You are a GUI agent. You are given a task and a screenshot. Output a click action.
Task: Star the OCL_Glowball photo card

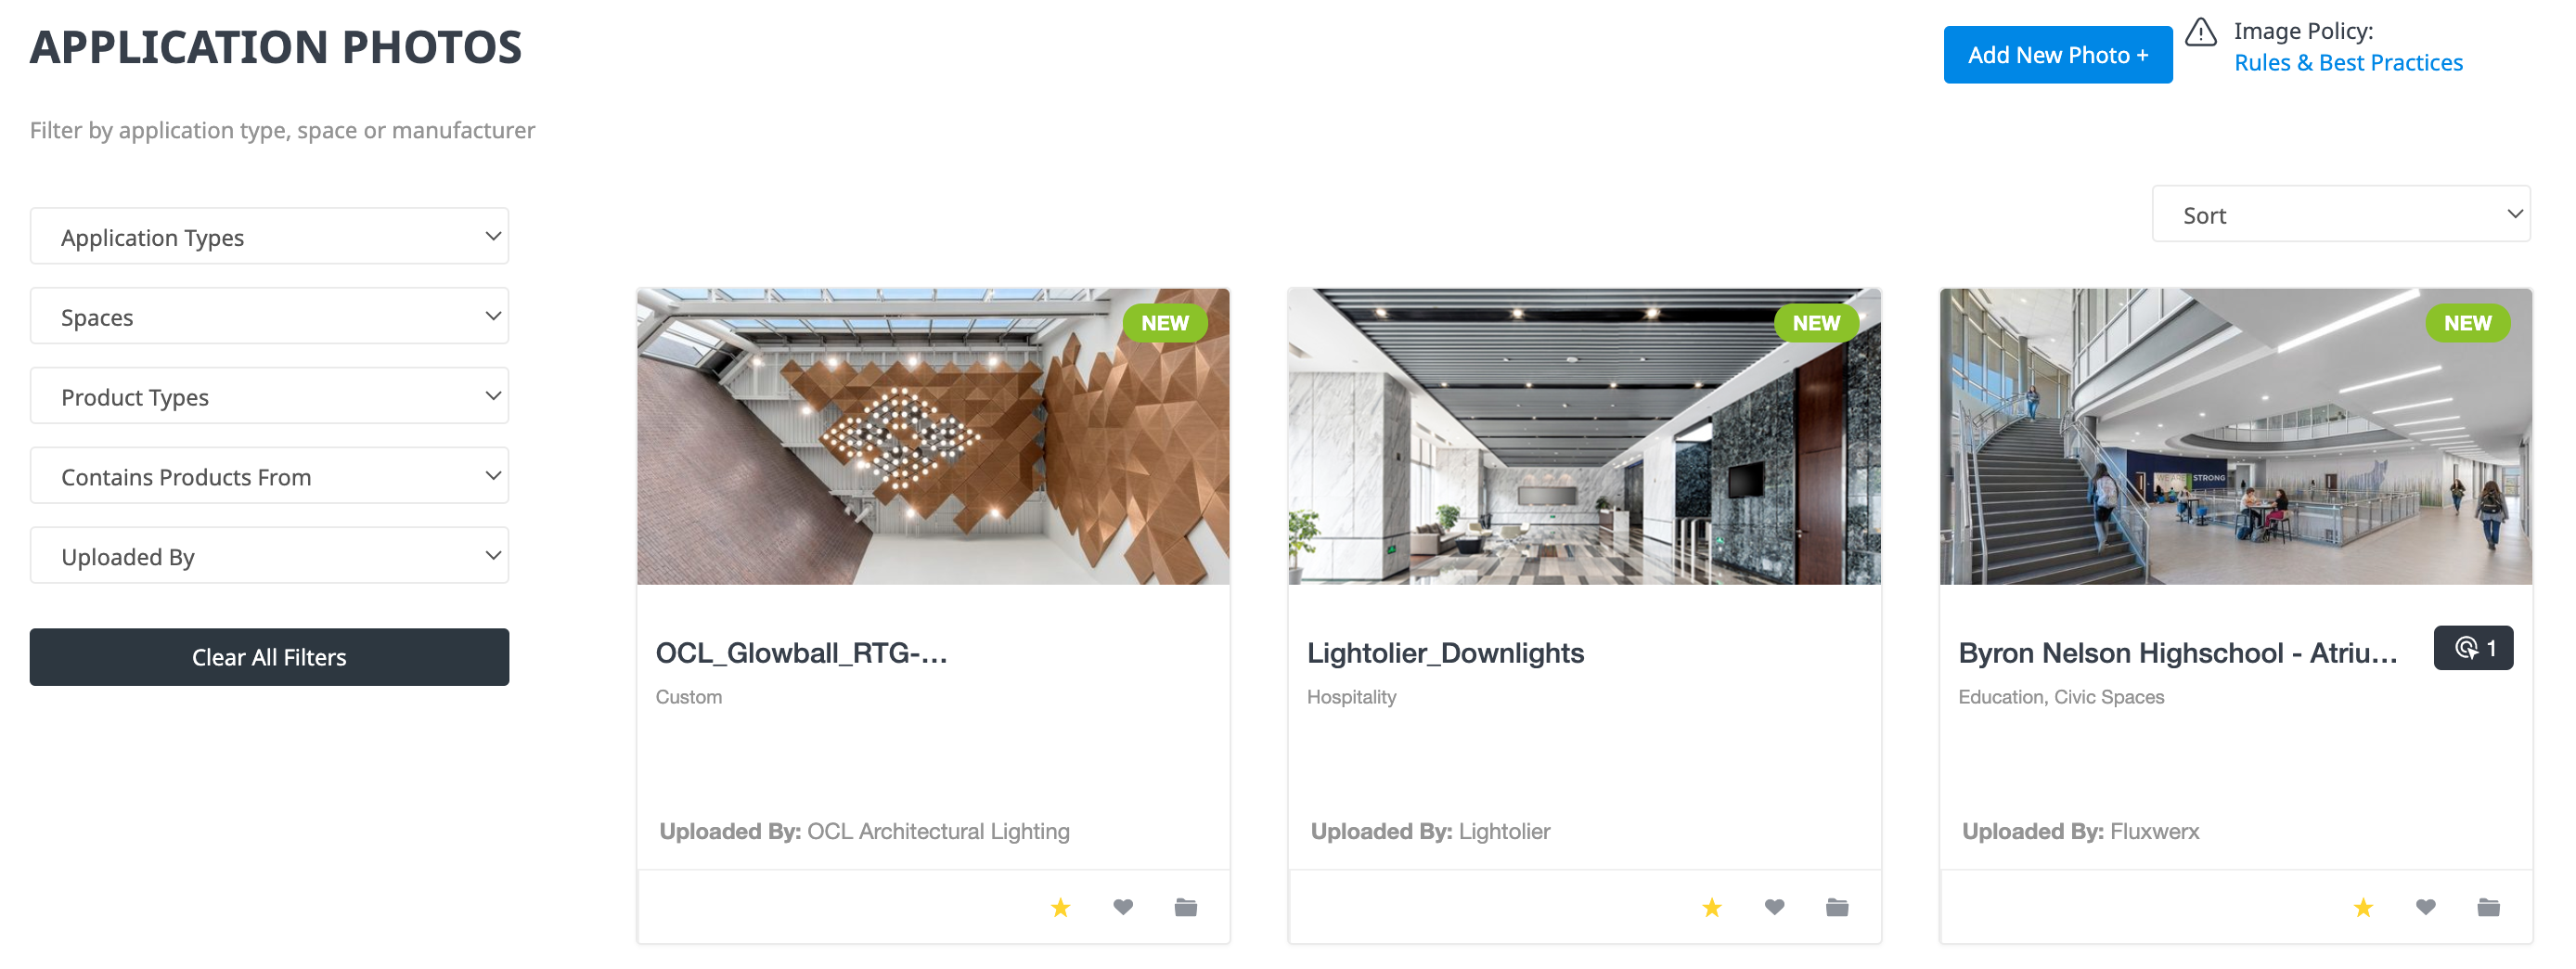(1060, 907)
